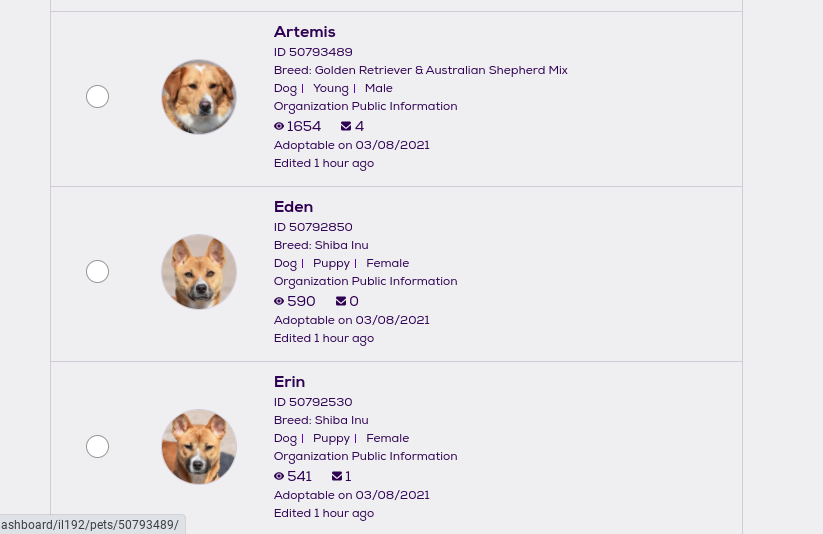Viewport: 823px width, 534px height.
Task: Open the Artemis pet name link
Action: [x=304, y=32]
